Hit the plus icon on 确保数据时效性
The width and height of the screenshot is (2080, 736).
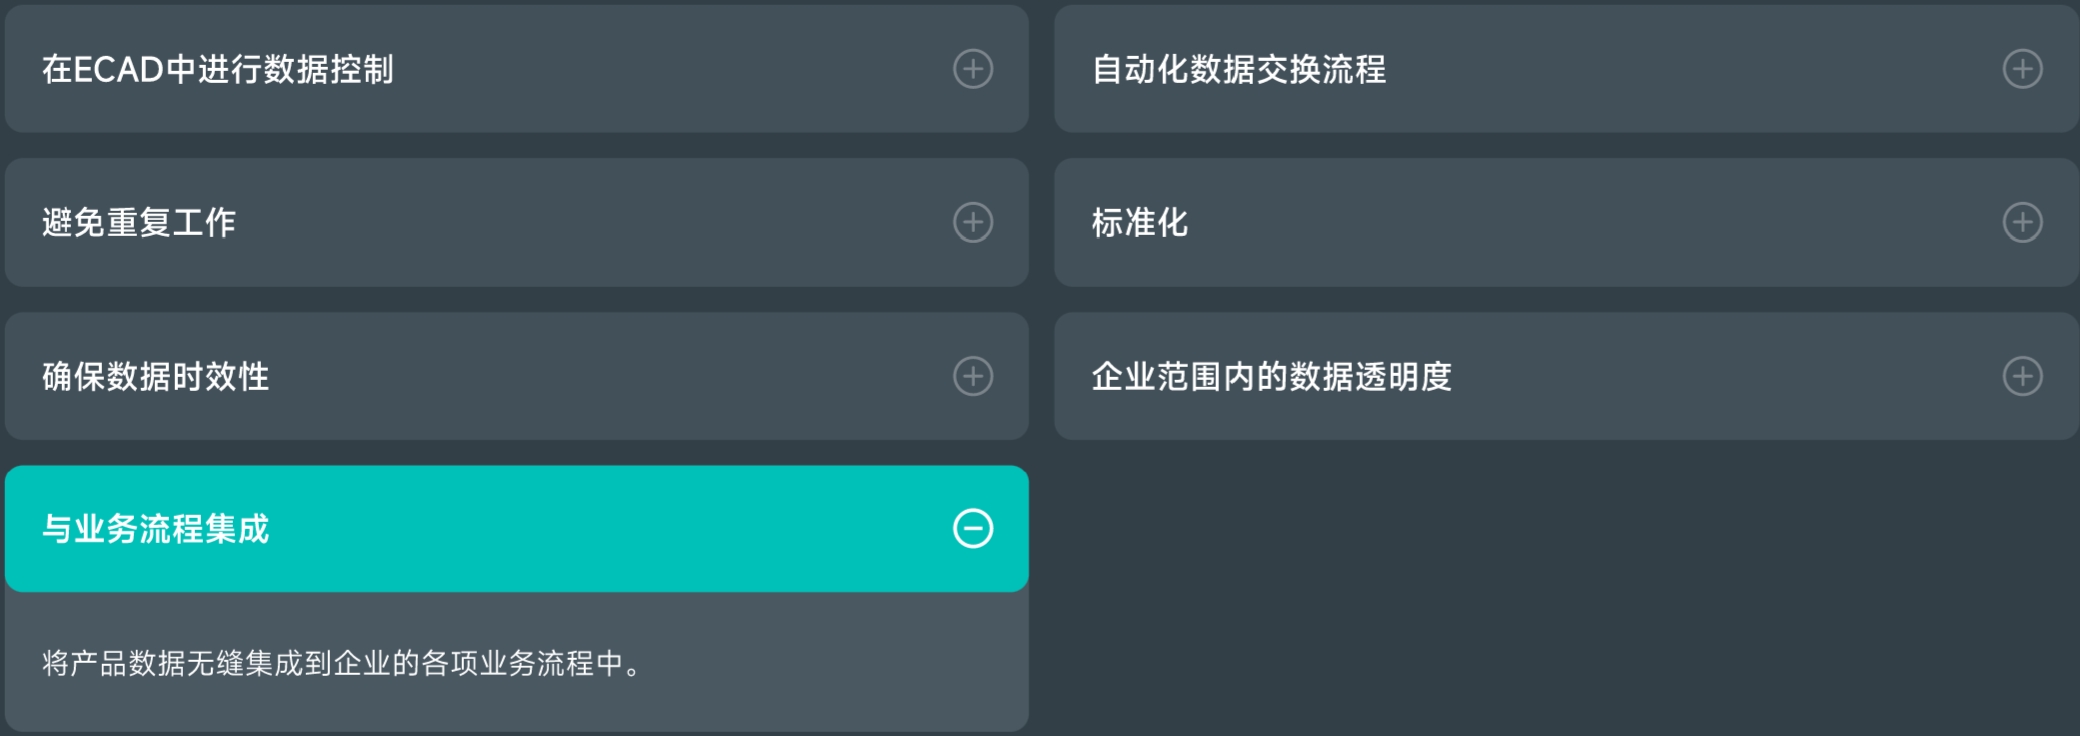pyautogui.click(x=973, y=376)
